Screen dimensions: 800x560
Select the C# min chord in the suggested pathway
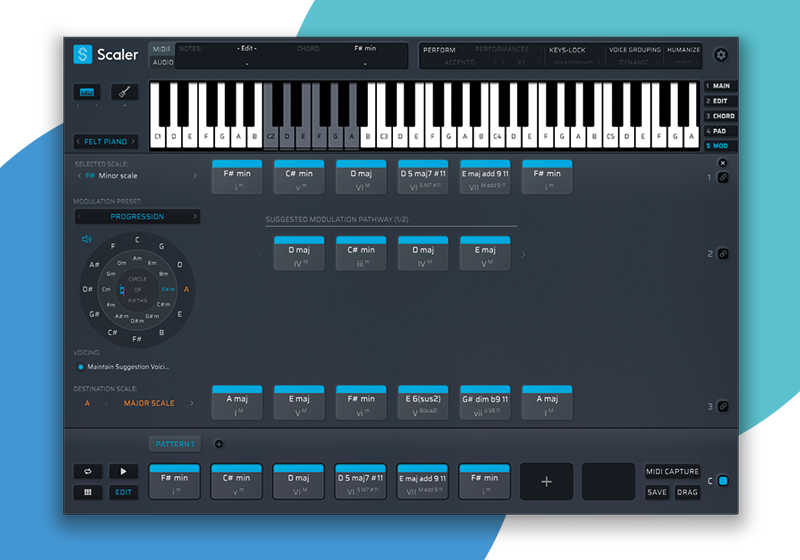(361, 253)
